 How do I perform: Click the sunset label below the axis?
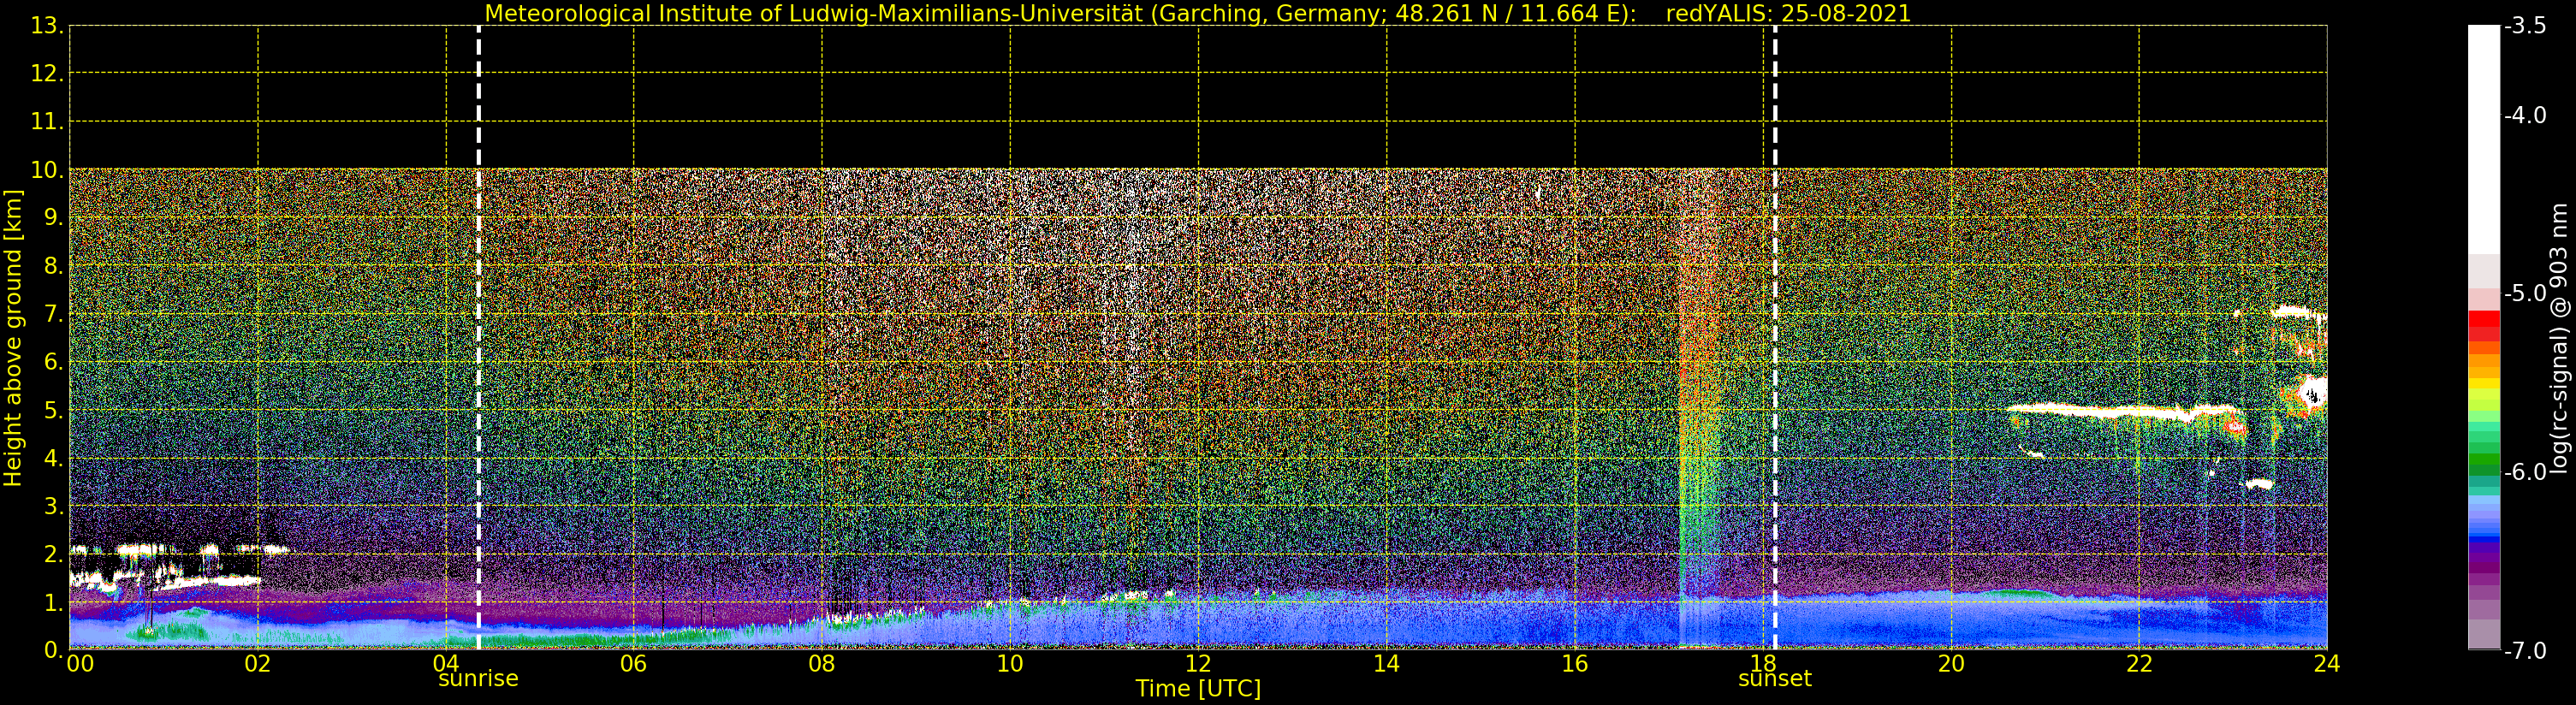pyautogui.click(x=1775, y=679)
